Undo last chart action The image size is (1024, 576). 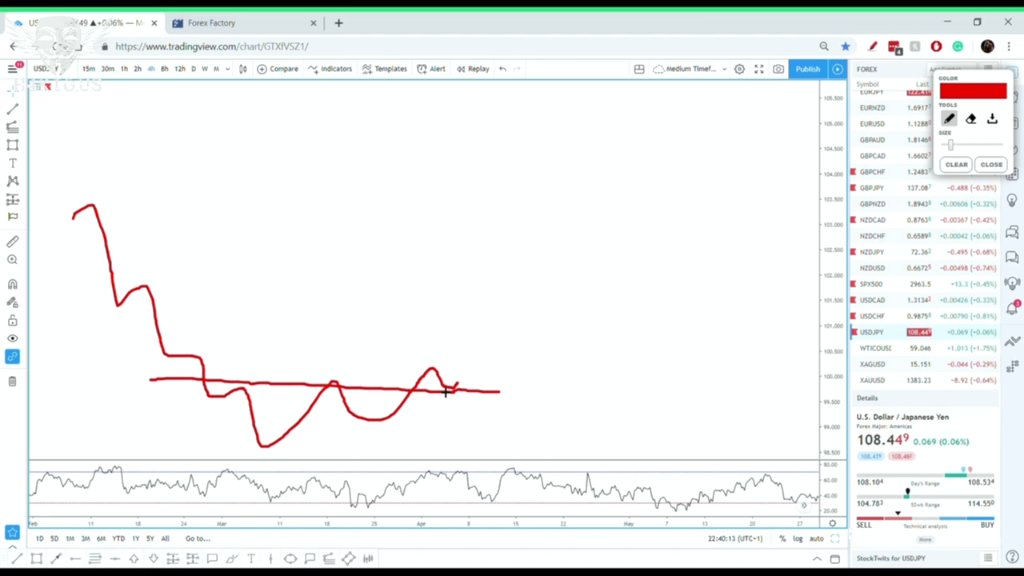coord(502,69)
